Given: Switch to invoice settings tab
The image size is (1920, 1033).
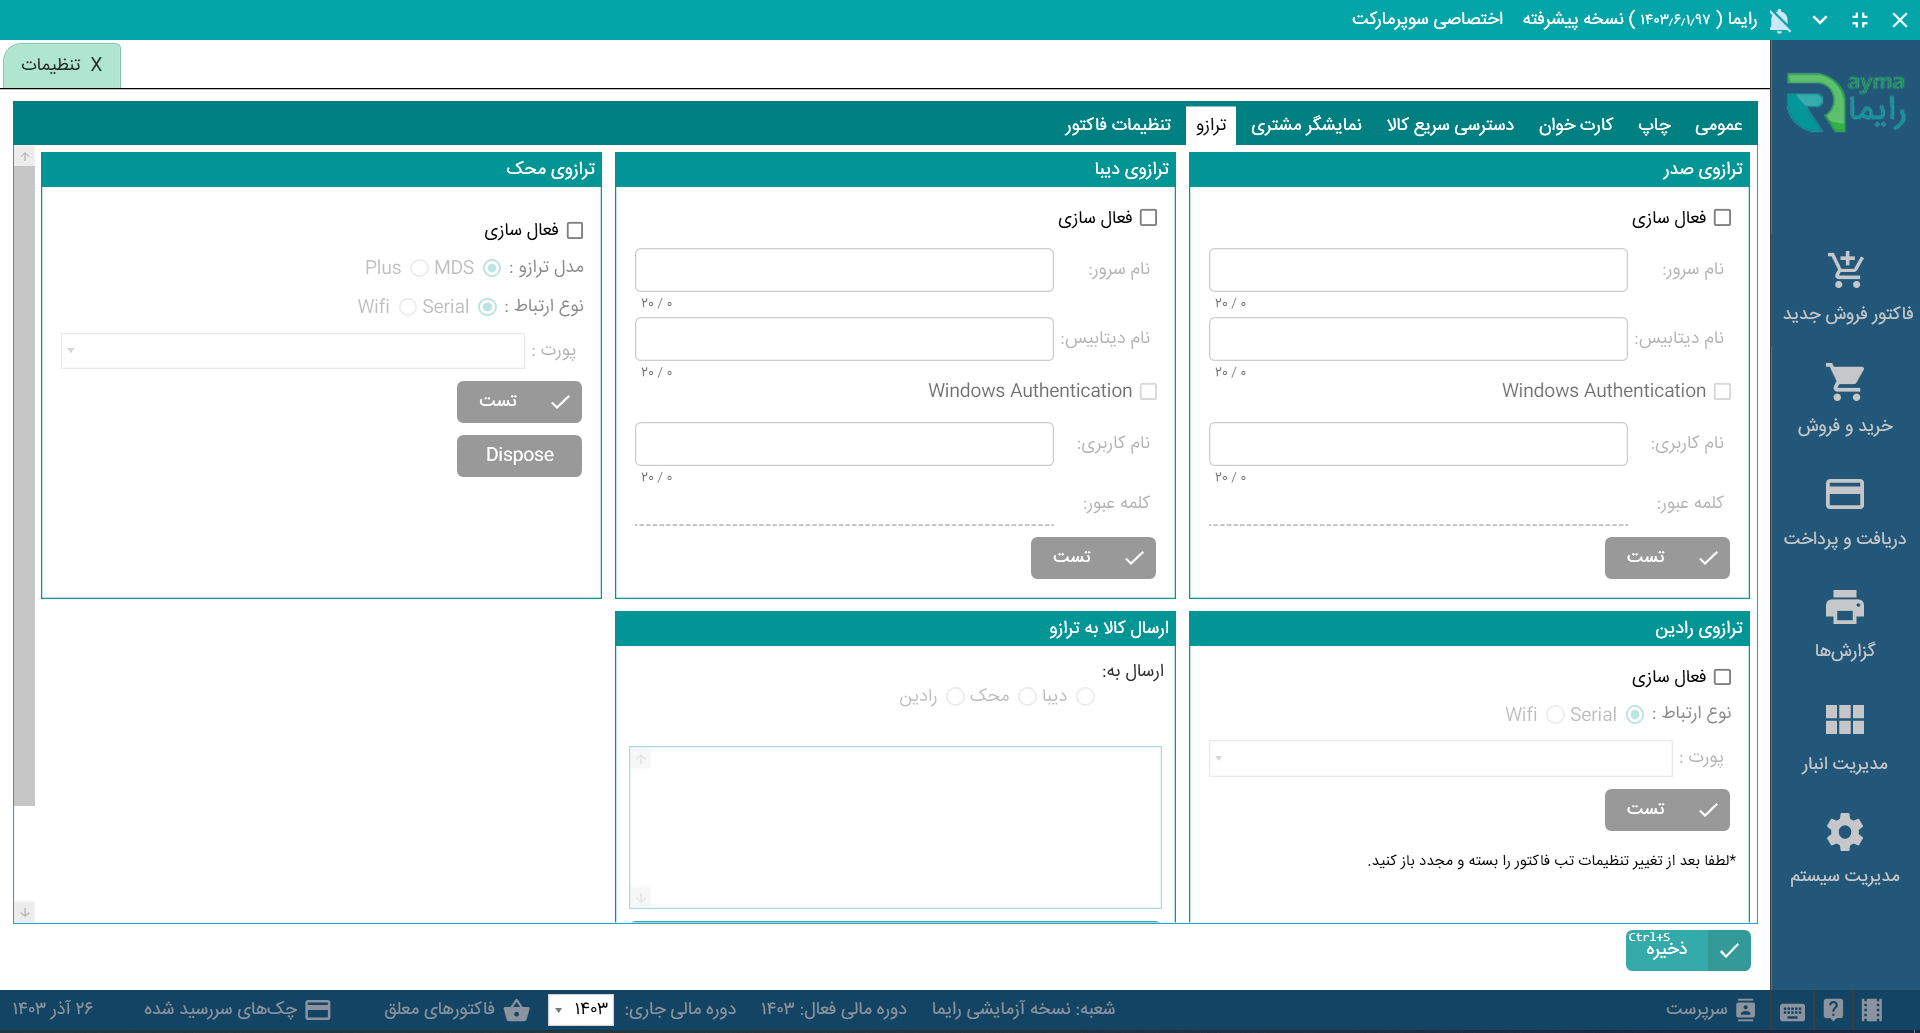Looking at the screenshot, I should point(1118,125).
